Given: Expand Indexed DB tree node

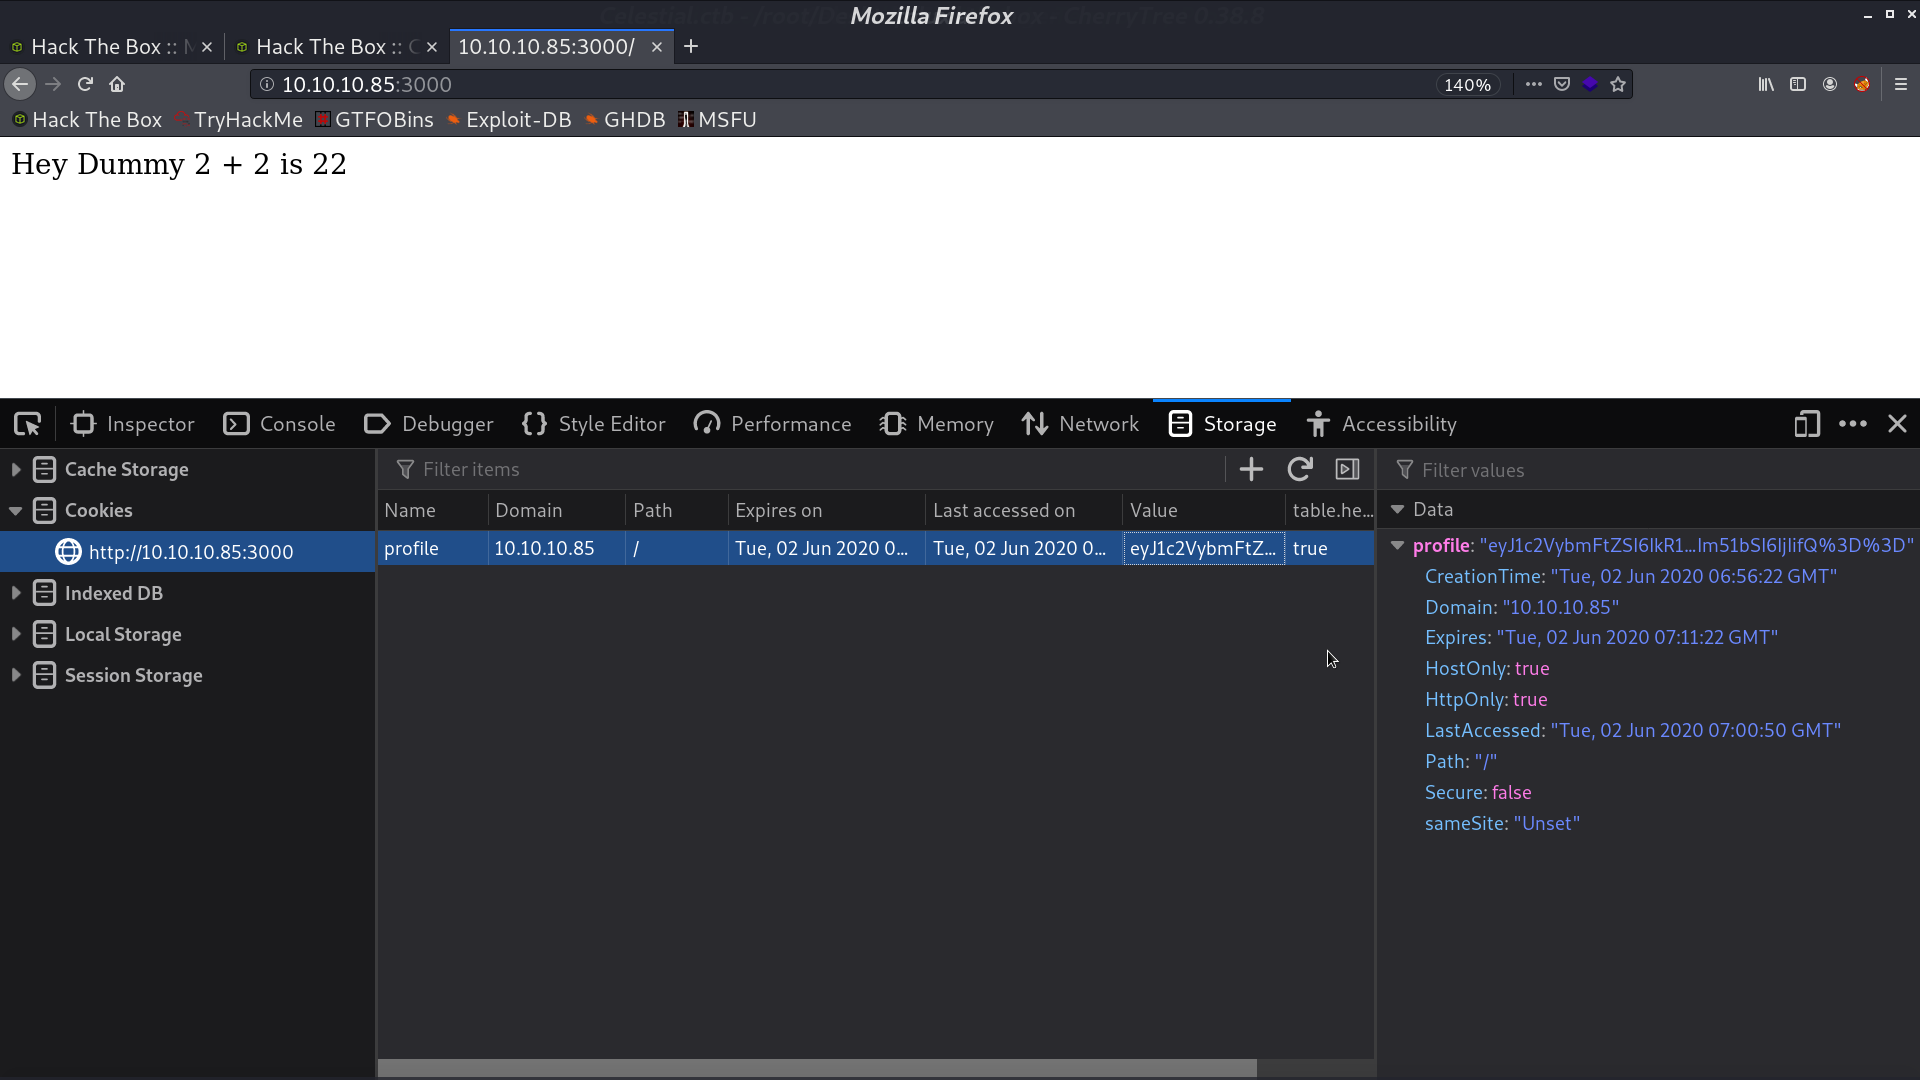Looking at the screenshot, I should point(16,593).
